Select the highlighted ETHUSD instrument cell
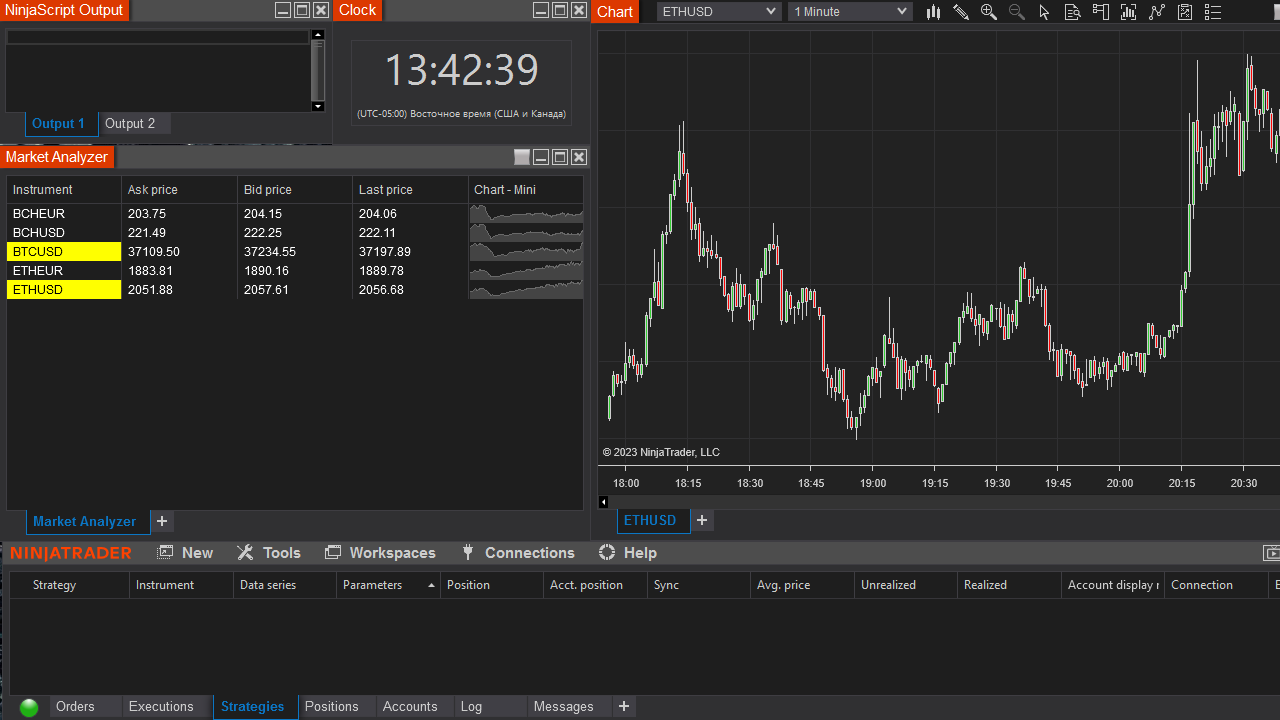Viewport: 1280px width, 720px height. point(64,290)
